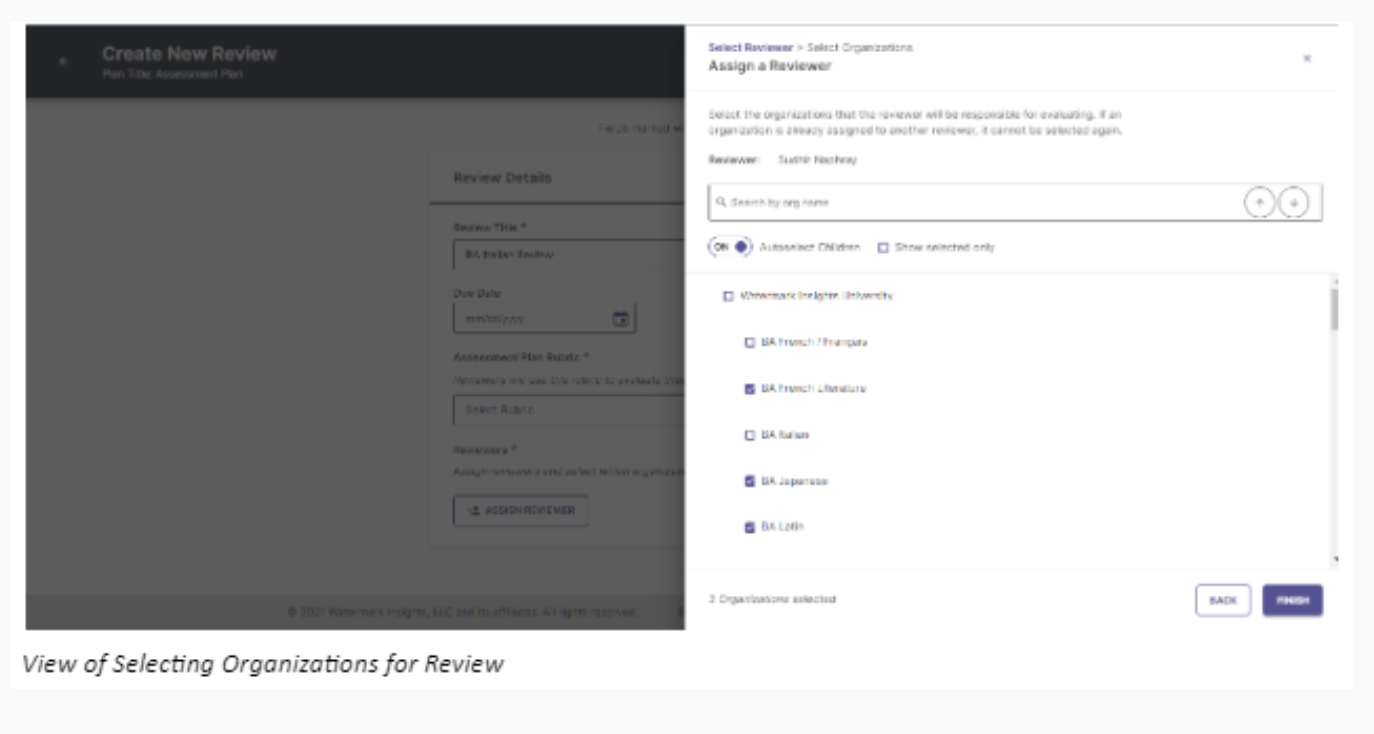Viewport: 1374px width, 734px height.
Task: Click the BACK button
Action: click(1223, 600)
